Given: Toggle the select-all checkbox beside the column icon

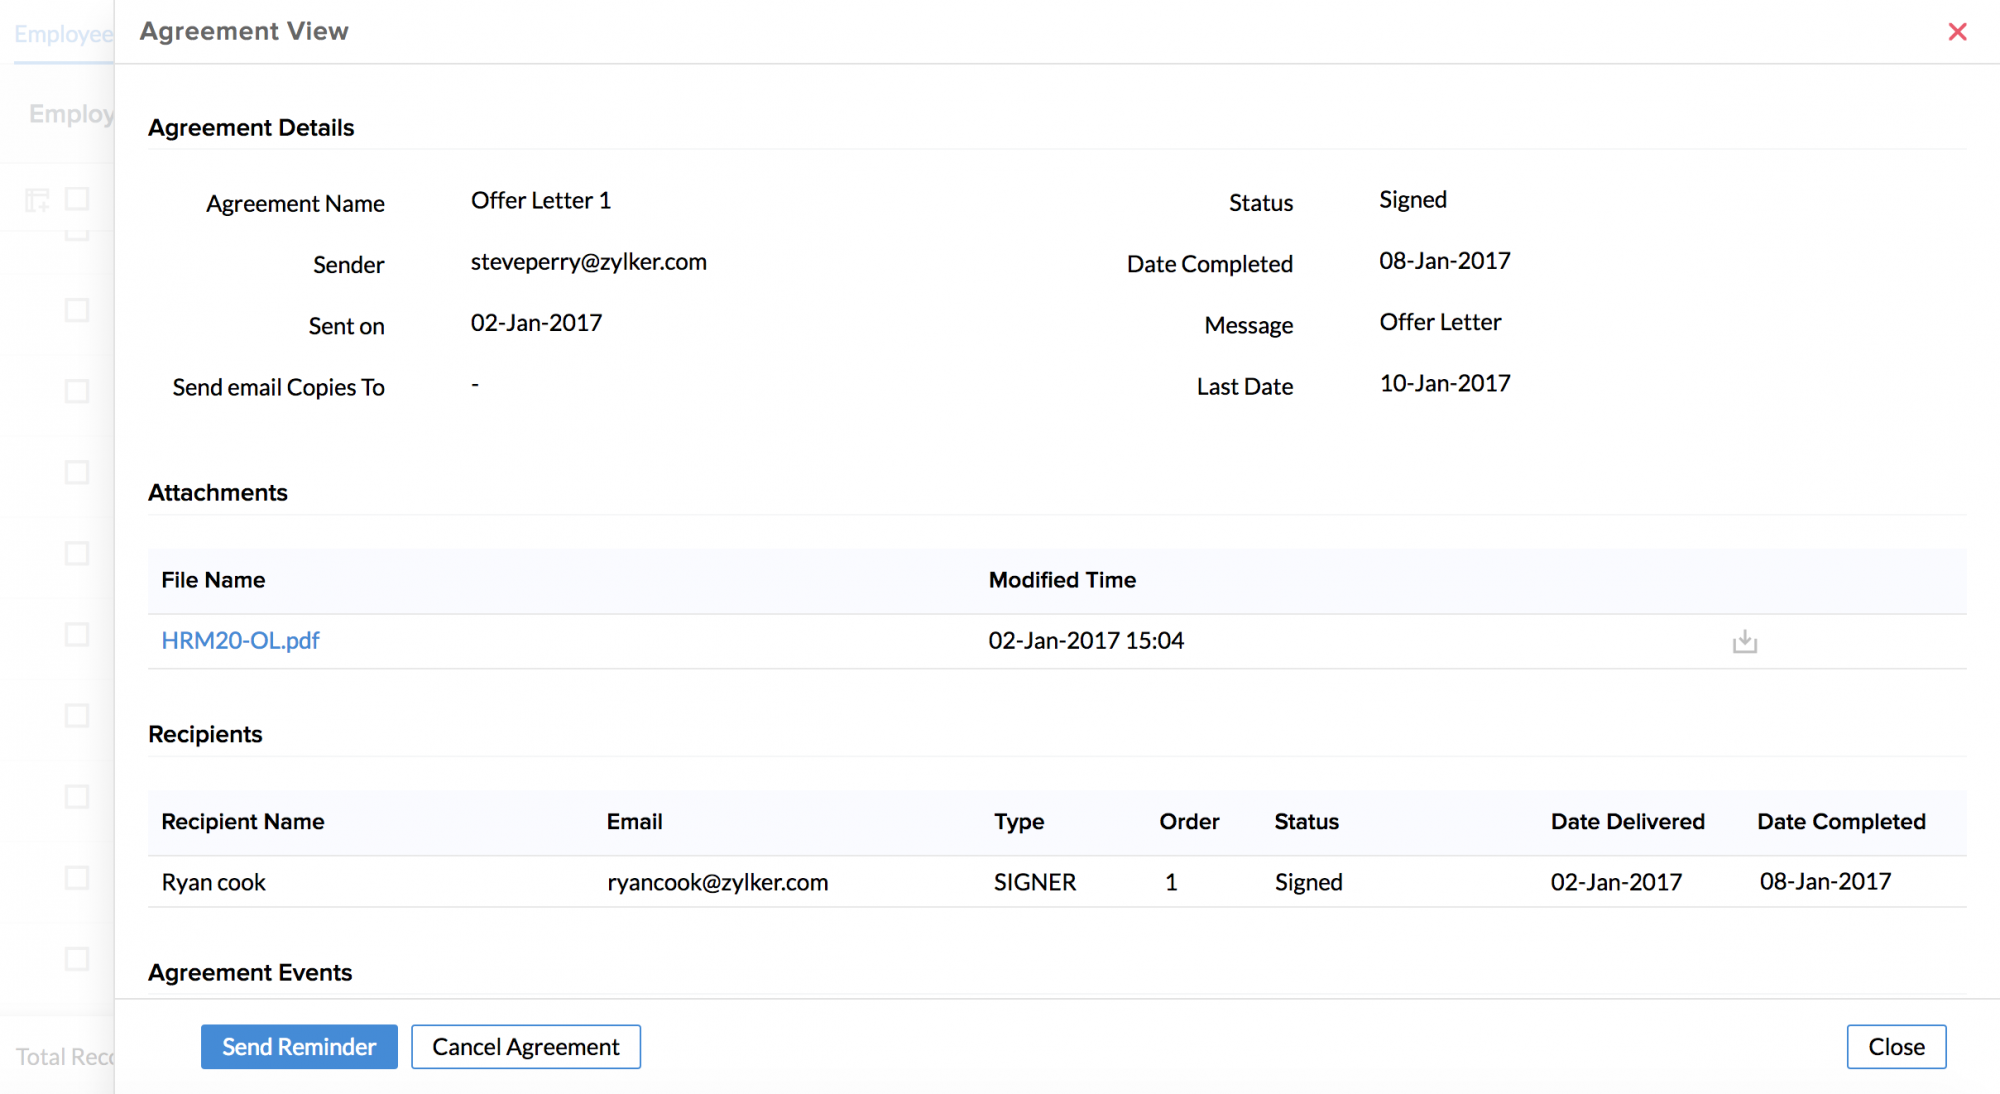Looking at the screenshot, I should (77, 199).
